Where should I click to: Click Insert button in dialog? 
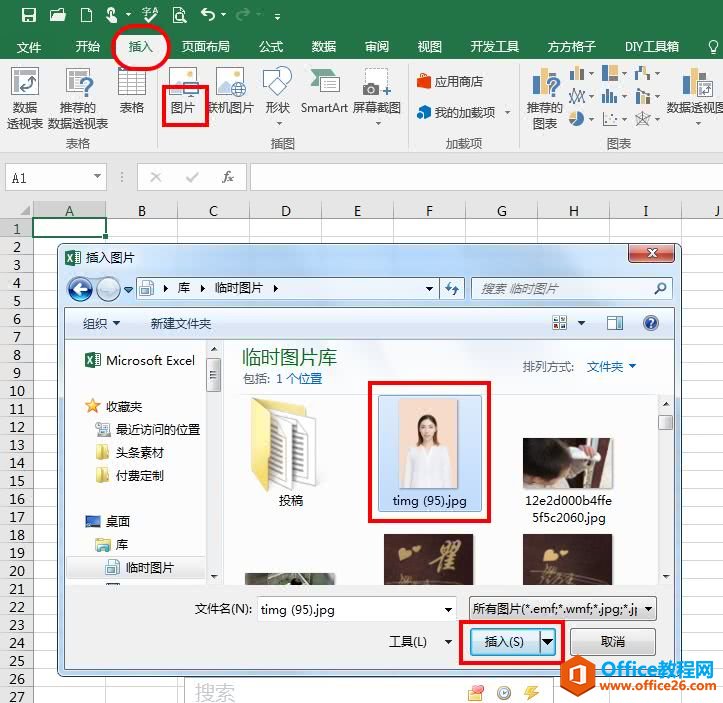click(504, 641)
